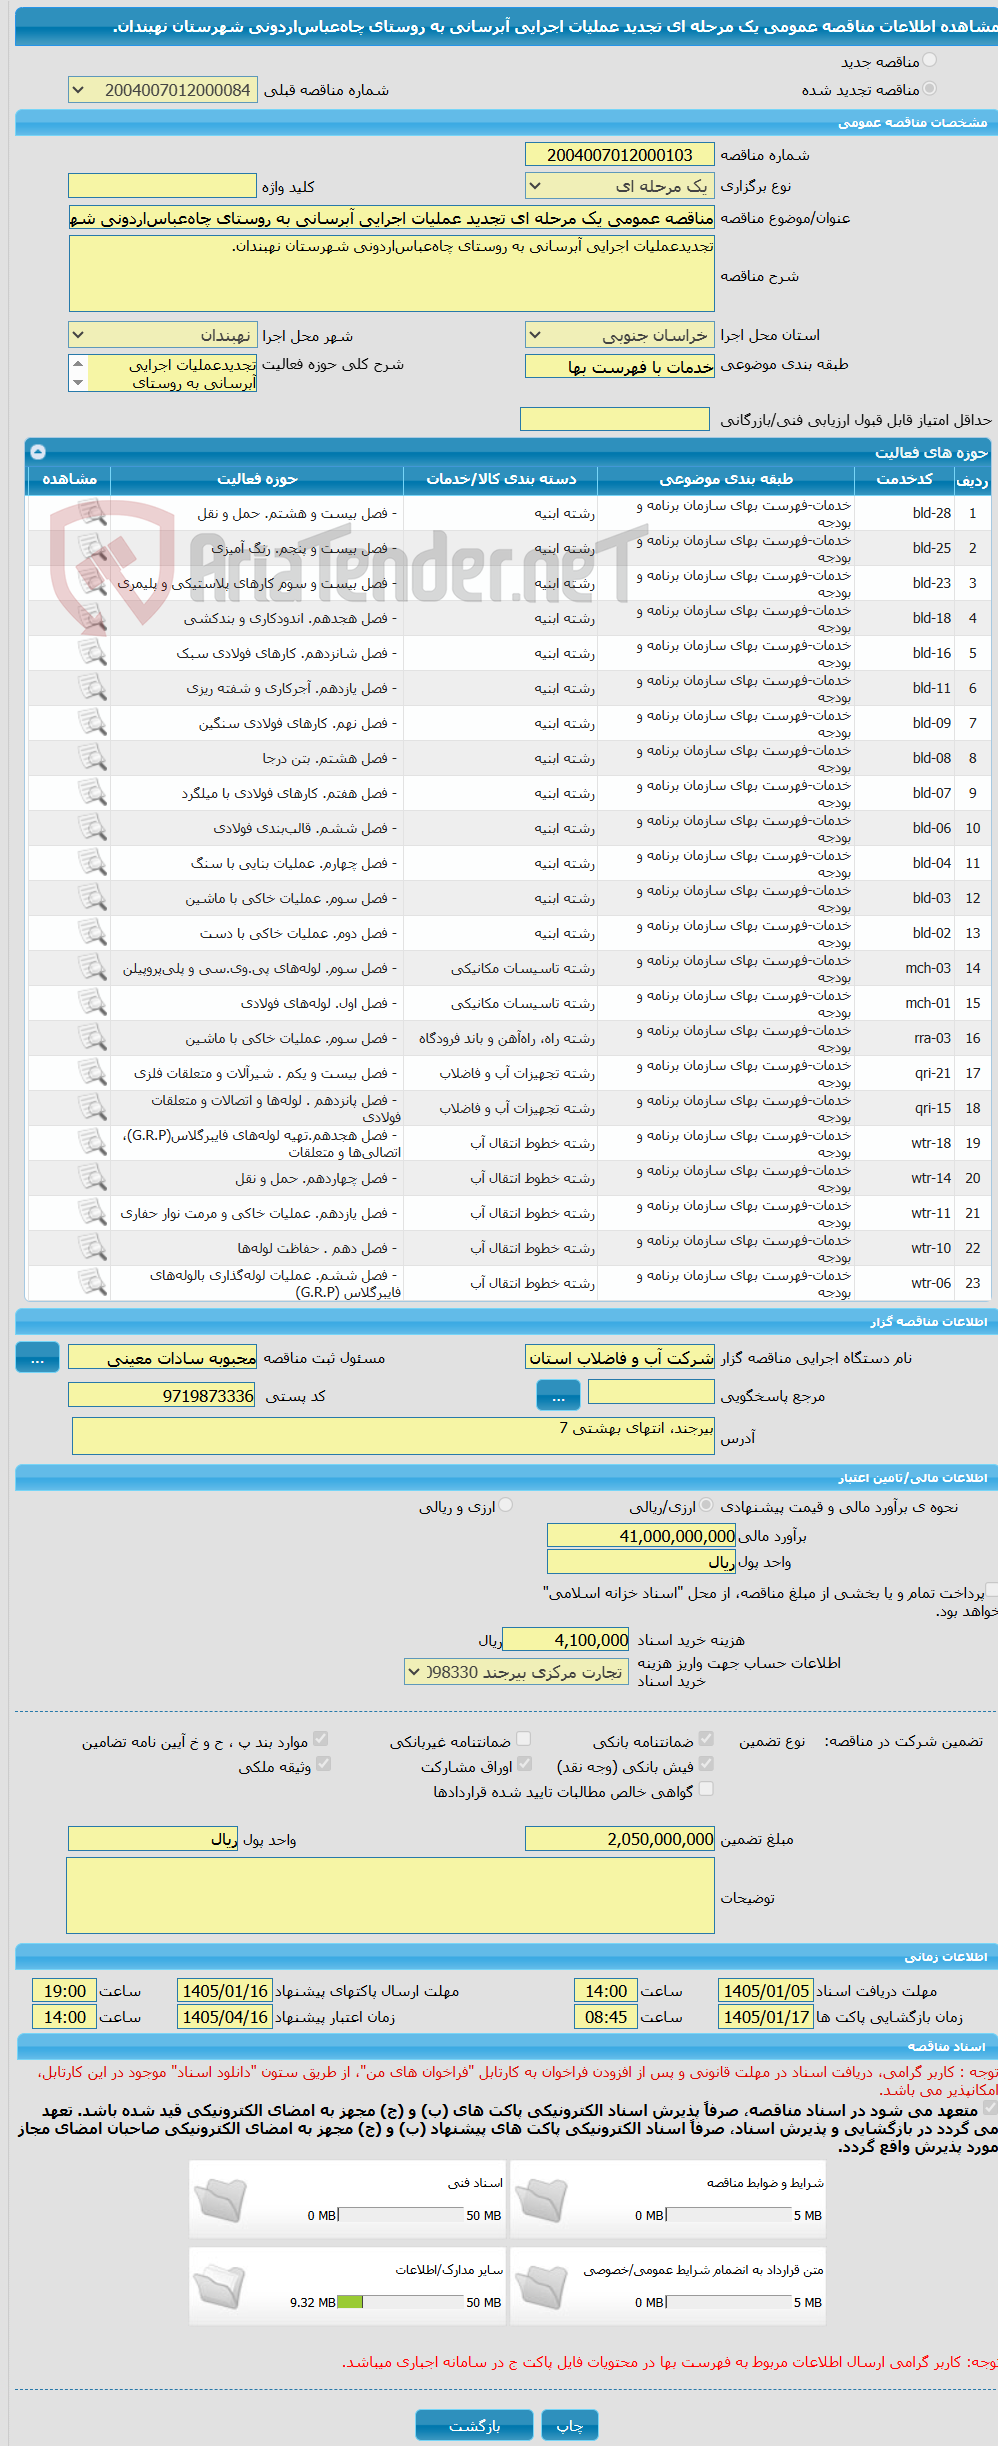Open view icon for row wtr-06
Image resolution: width=998 pixels, height=2446 pixels.
[x=92, y=1283]
